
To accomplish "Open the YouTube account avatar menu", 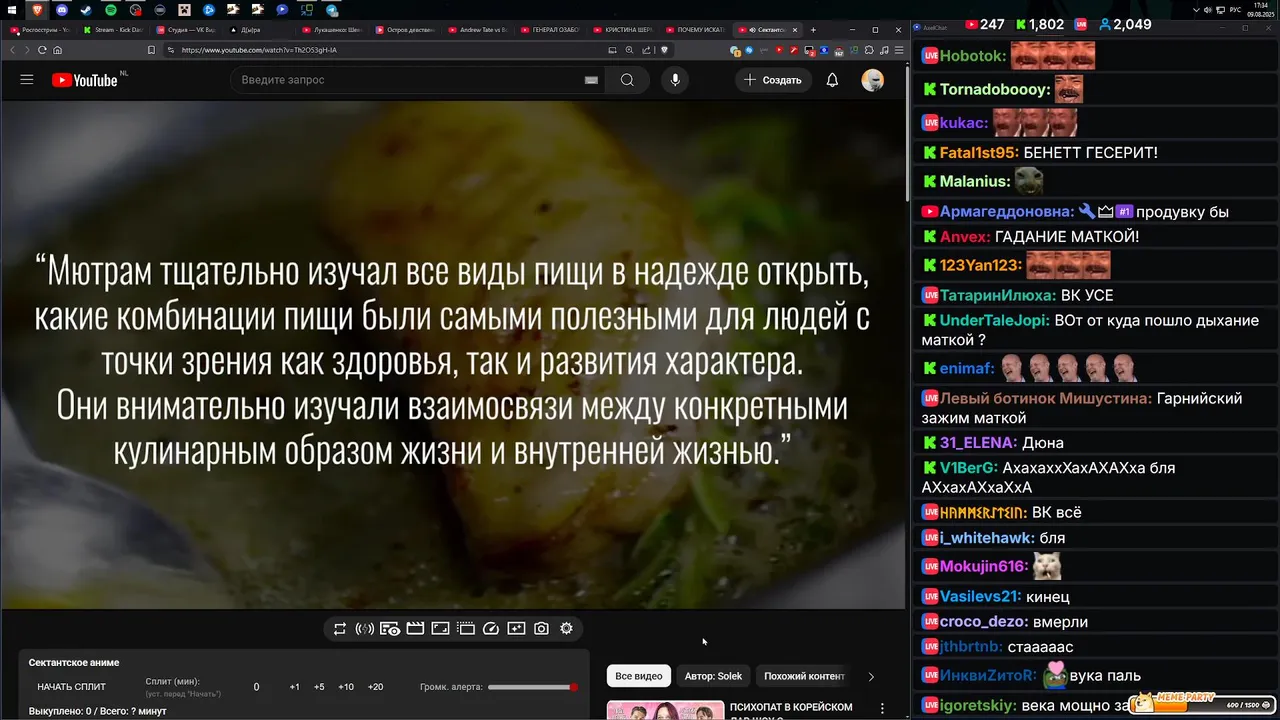I will coord(873,80).
